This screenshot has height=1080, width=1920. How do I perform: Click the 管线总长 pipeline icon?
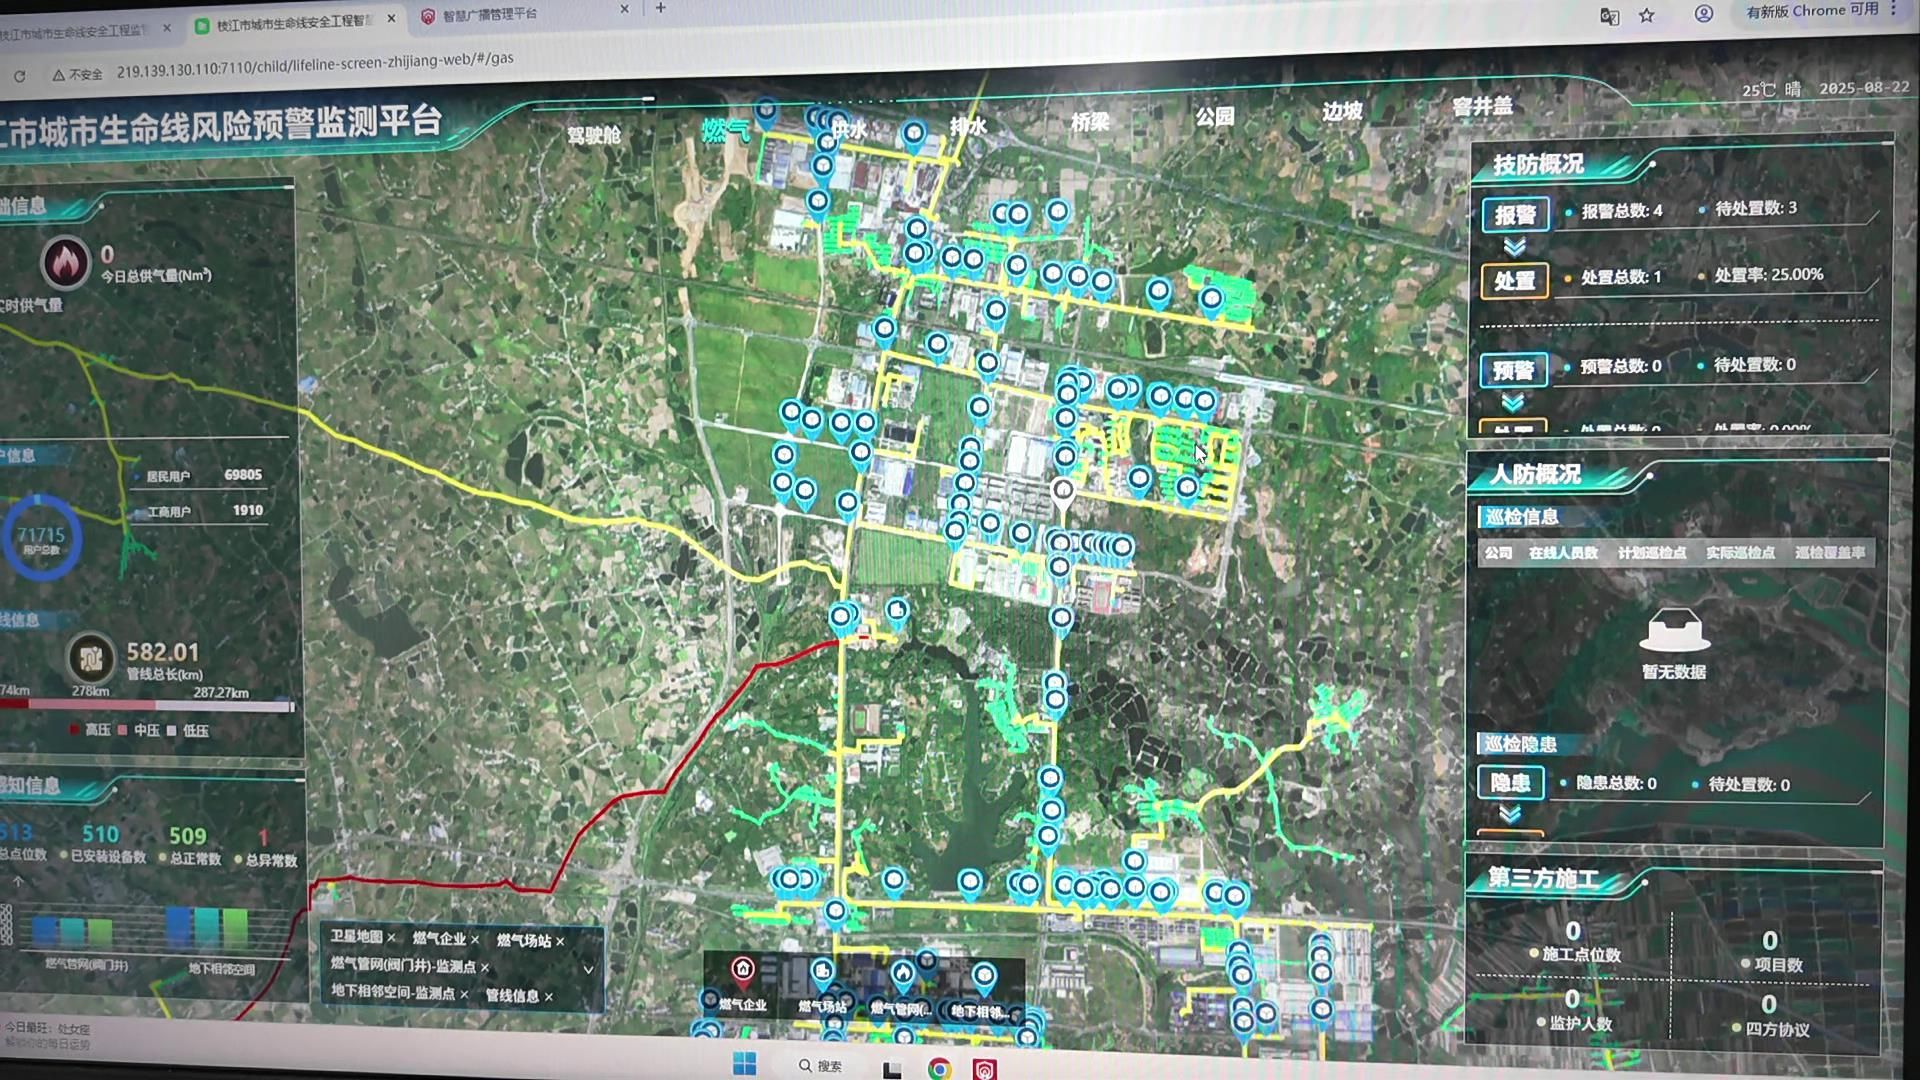click(91, 659)
